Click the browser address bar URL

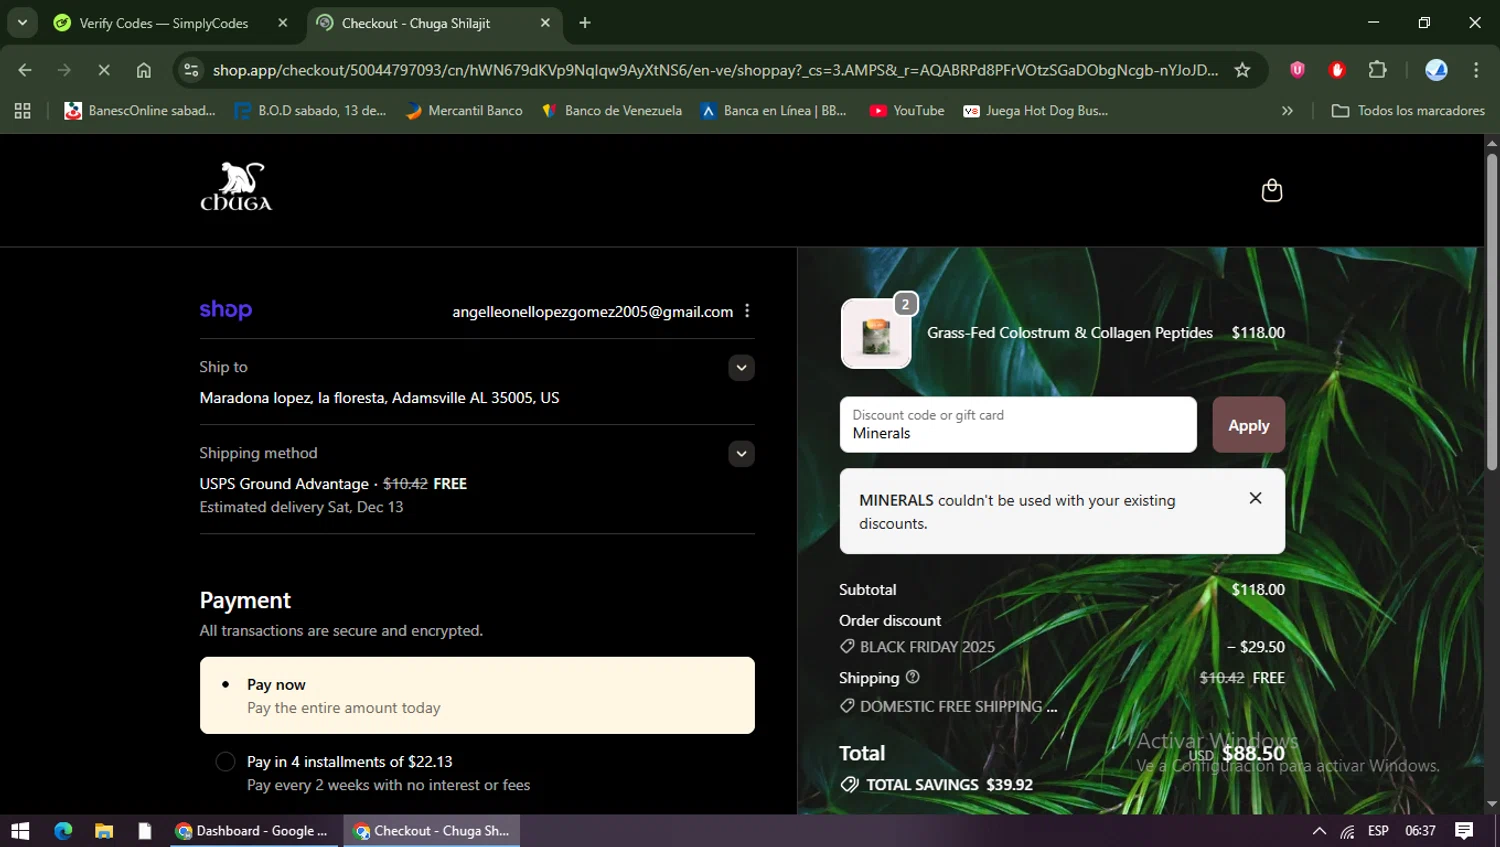(x=715, y=70)
